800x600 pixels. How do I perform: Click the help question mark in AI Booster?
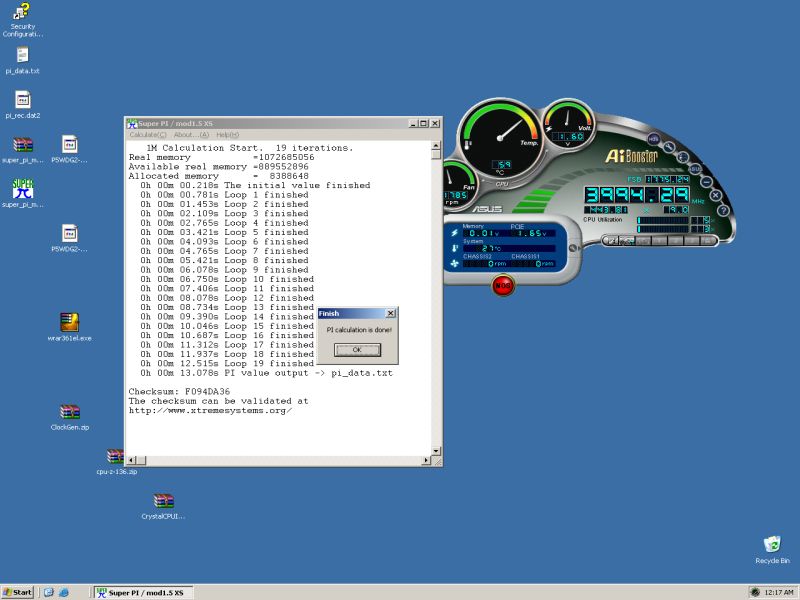[723, 210]
